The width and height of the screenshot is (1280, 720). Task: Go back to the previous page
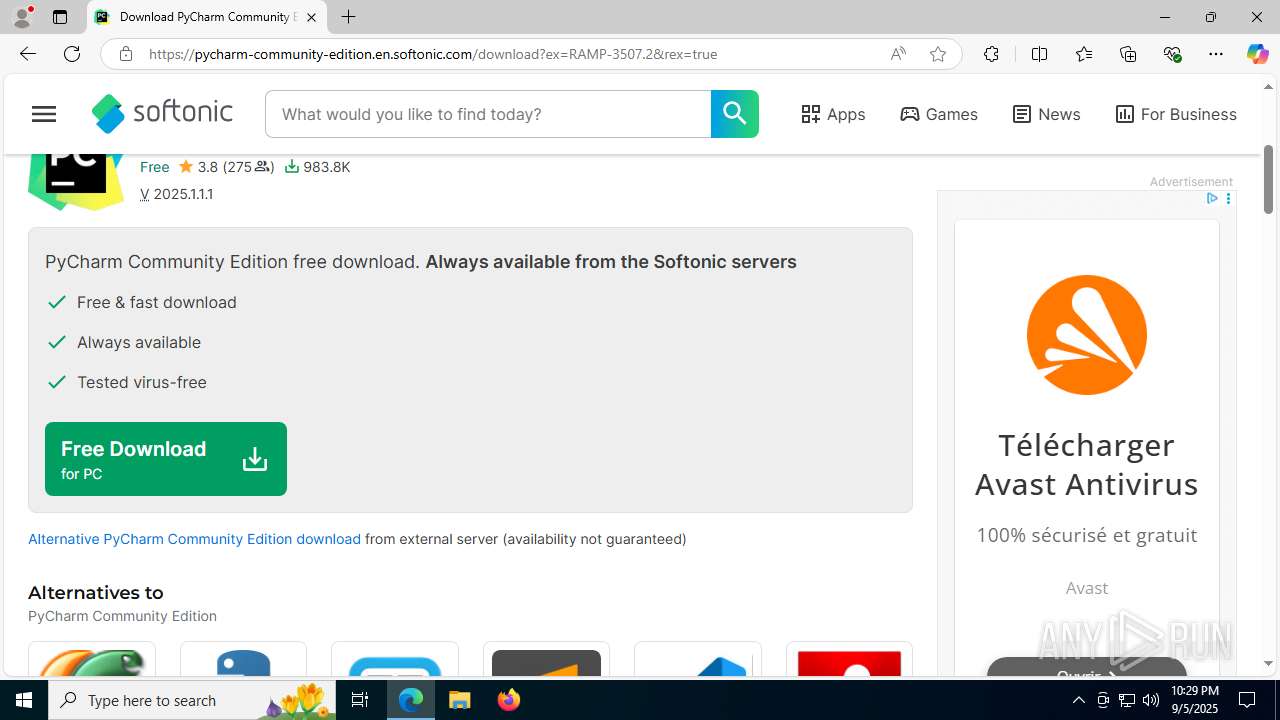pos(27,54)
